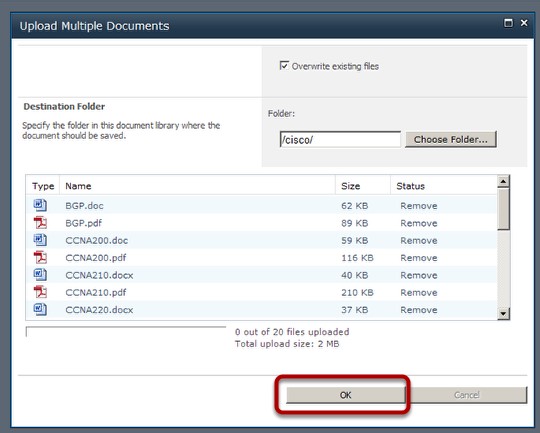Click the Word icon beside CCNA220.docx

coord(40,309)
